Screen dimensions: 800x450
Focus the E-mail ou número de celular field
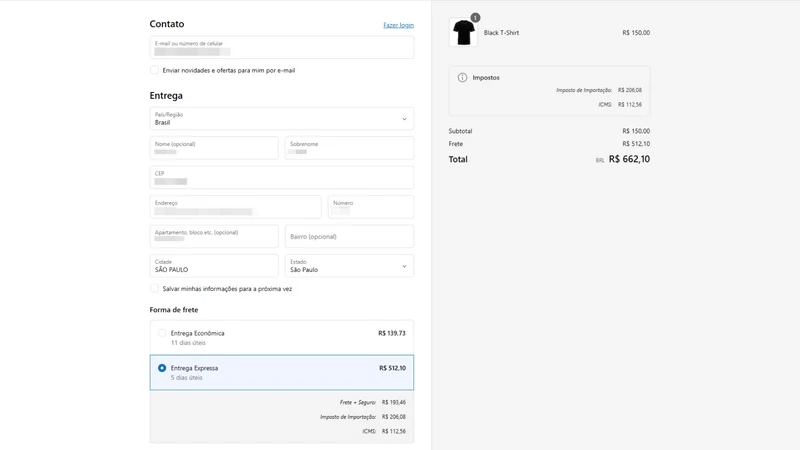coord(282,47)
